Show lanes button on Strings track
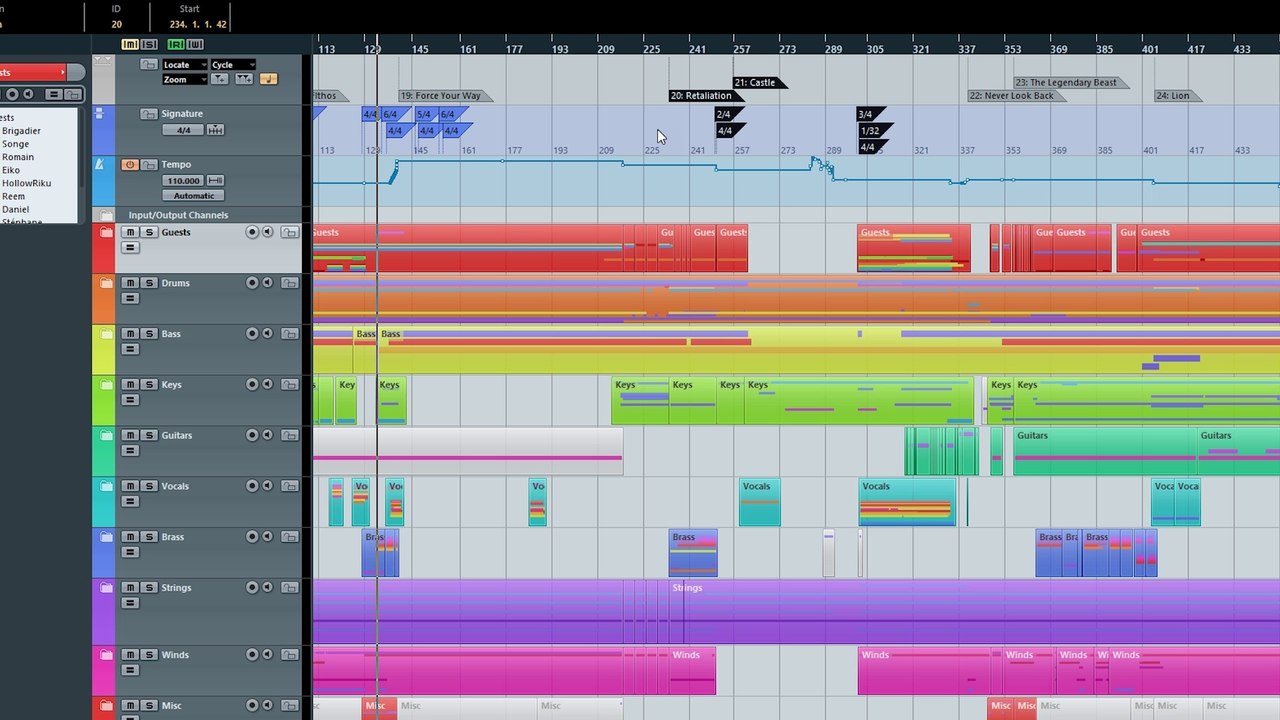This screenshot has height=720, width=1280. pos(129,604)
